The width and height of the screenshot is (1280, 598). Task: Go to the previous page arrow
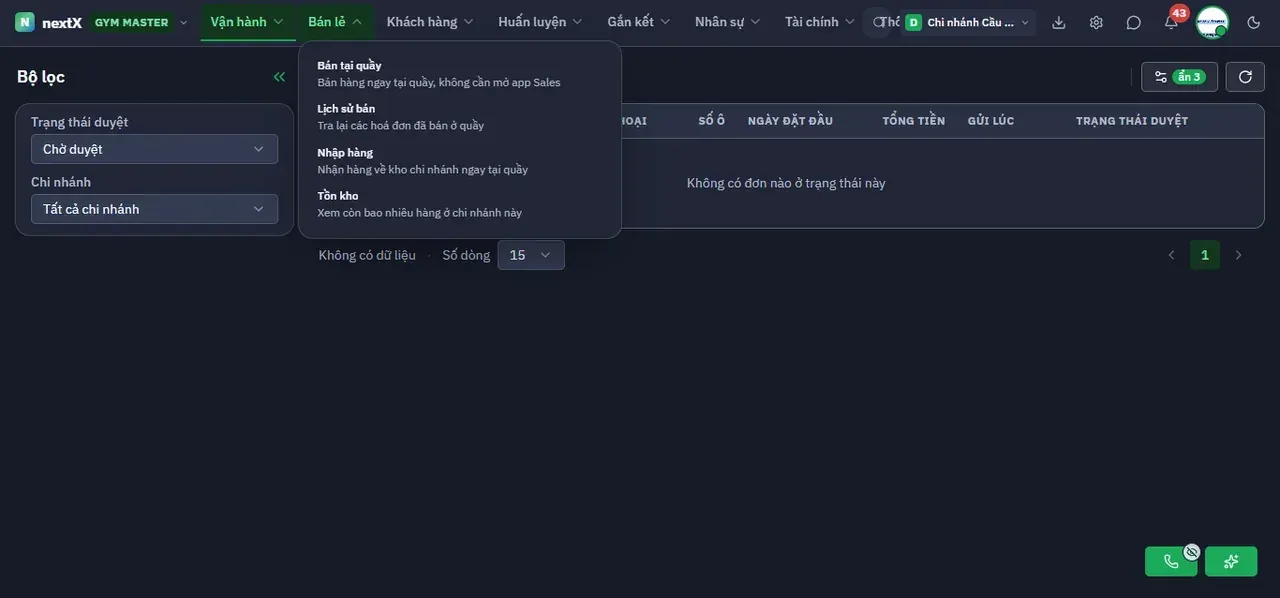pos(1171,255)
